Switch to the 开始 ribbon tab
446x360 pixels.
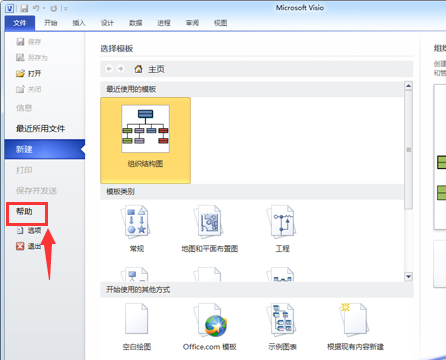[x=51, y=23]
